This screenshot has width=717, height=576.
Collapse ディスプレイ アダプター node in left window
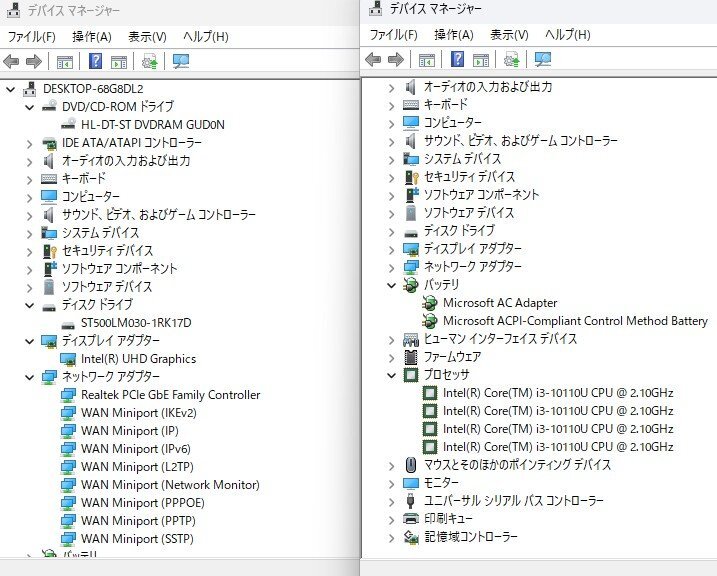pos(30,341)
